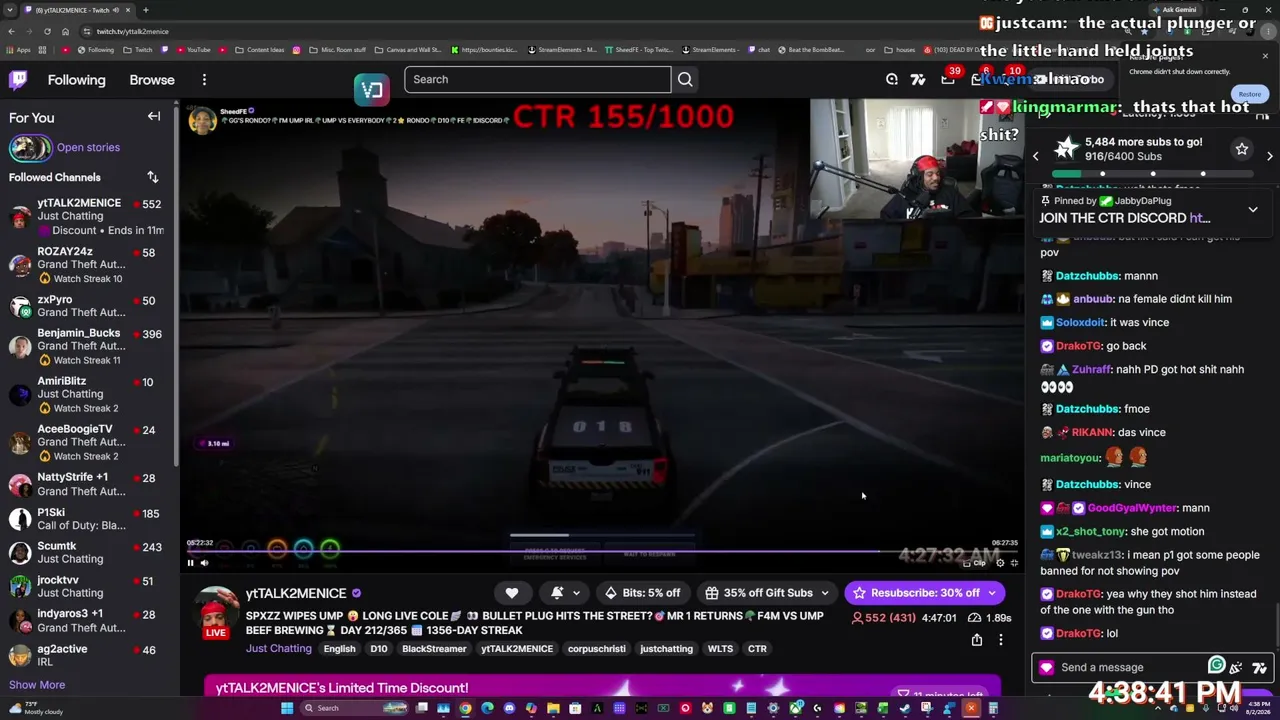The width and height of the screenshot is (1280, 720).
Task: Go back in browser history
Action: [x=12, y=31]
